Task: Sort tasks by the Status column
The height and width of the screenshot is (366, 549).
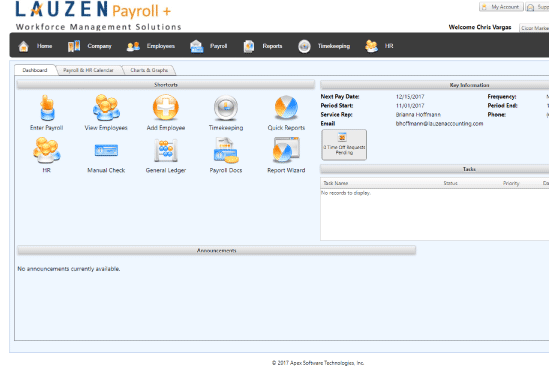Action: coord(451,183)
